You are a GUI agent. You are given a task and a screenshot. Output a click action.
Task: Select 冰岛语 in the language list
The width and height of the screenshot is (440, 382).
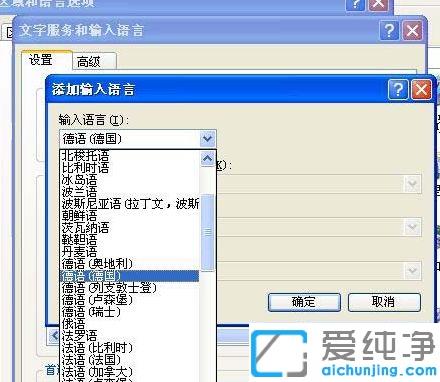[130, 180]
